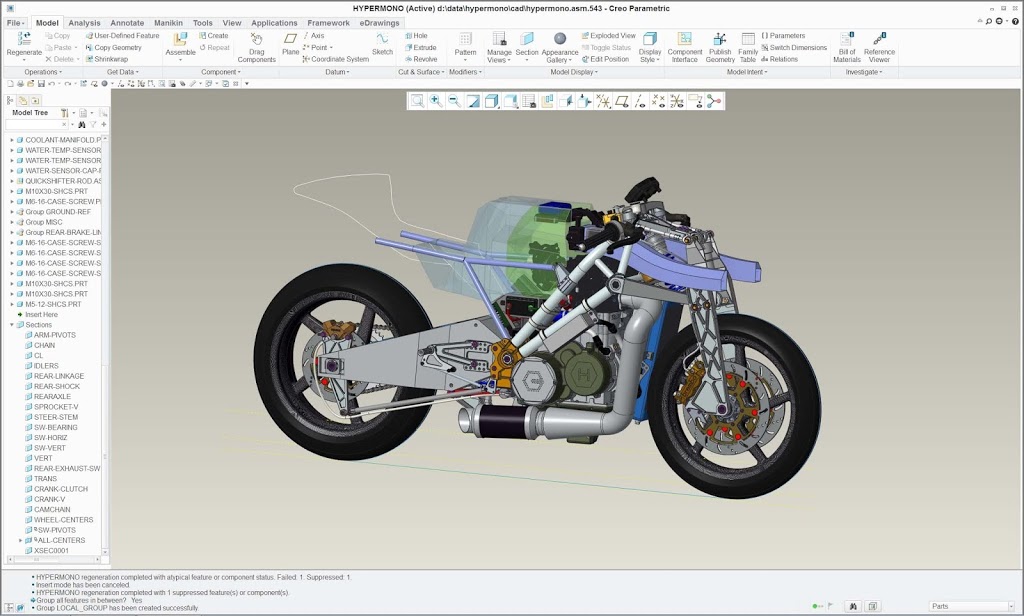Activate the Drag Components tool

[256, 40]
